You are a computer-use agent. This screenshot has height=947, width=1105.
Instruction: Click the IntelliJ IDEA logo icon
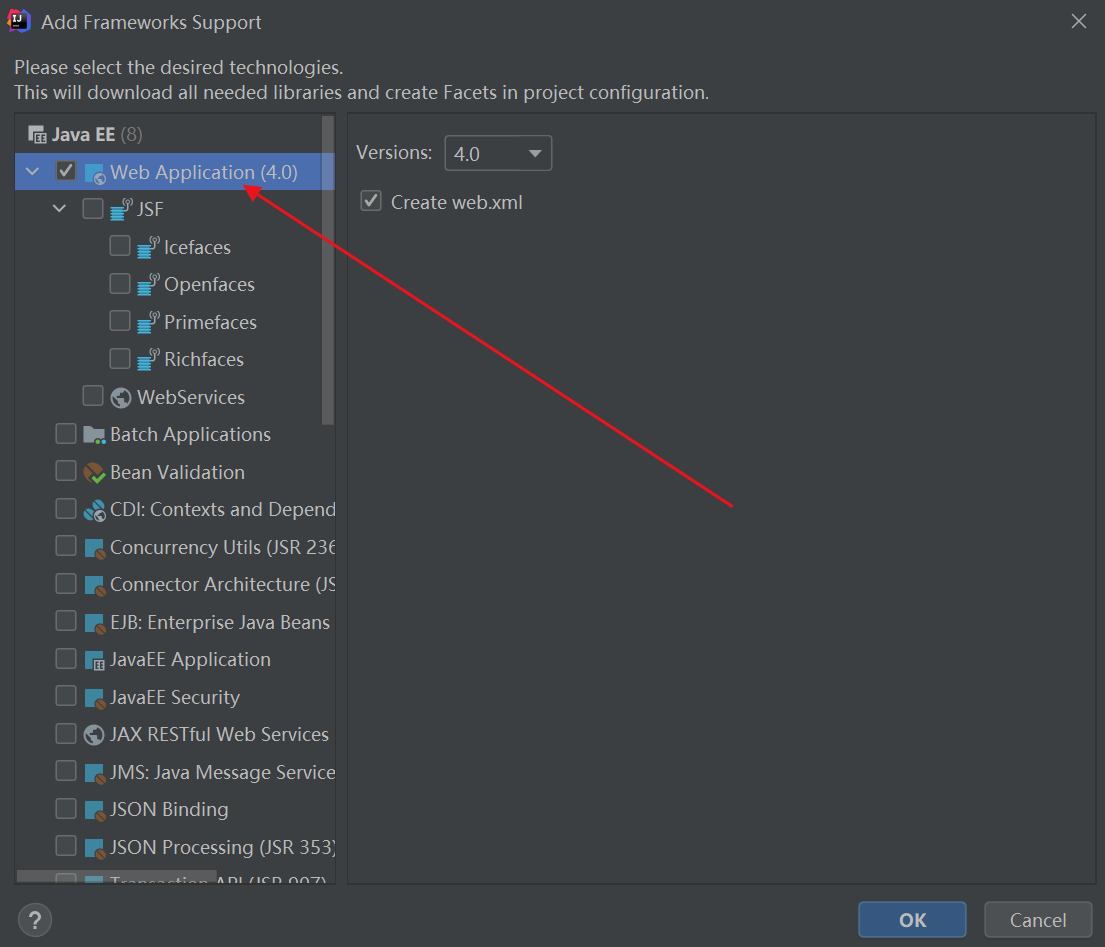pos(18,21)
